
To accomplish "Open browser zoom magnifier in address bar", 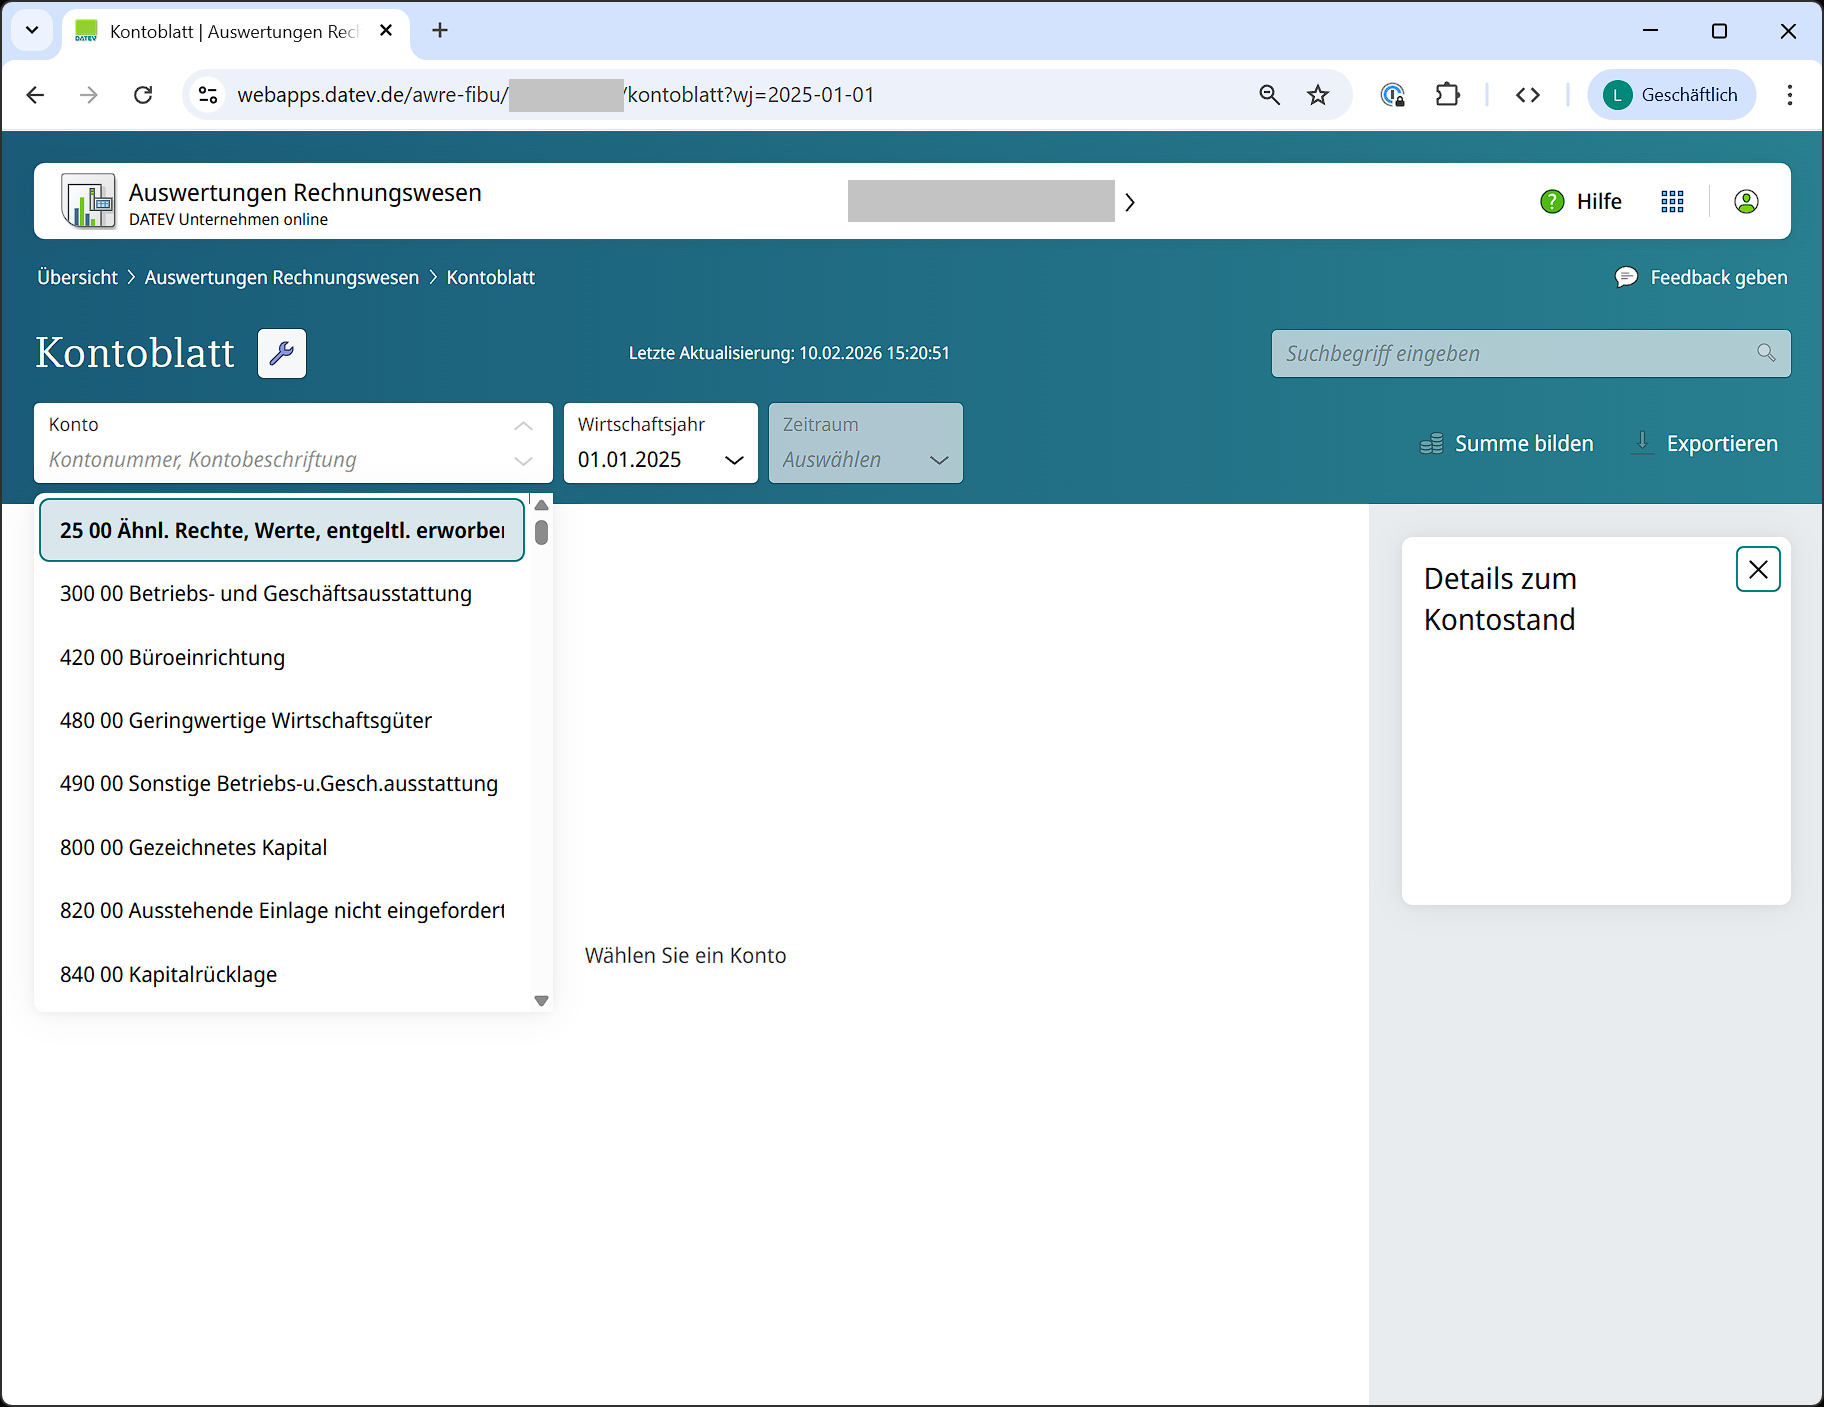I will [x=1269, y=95].
